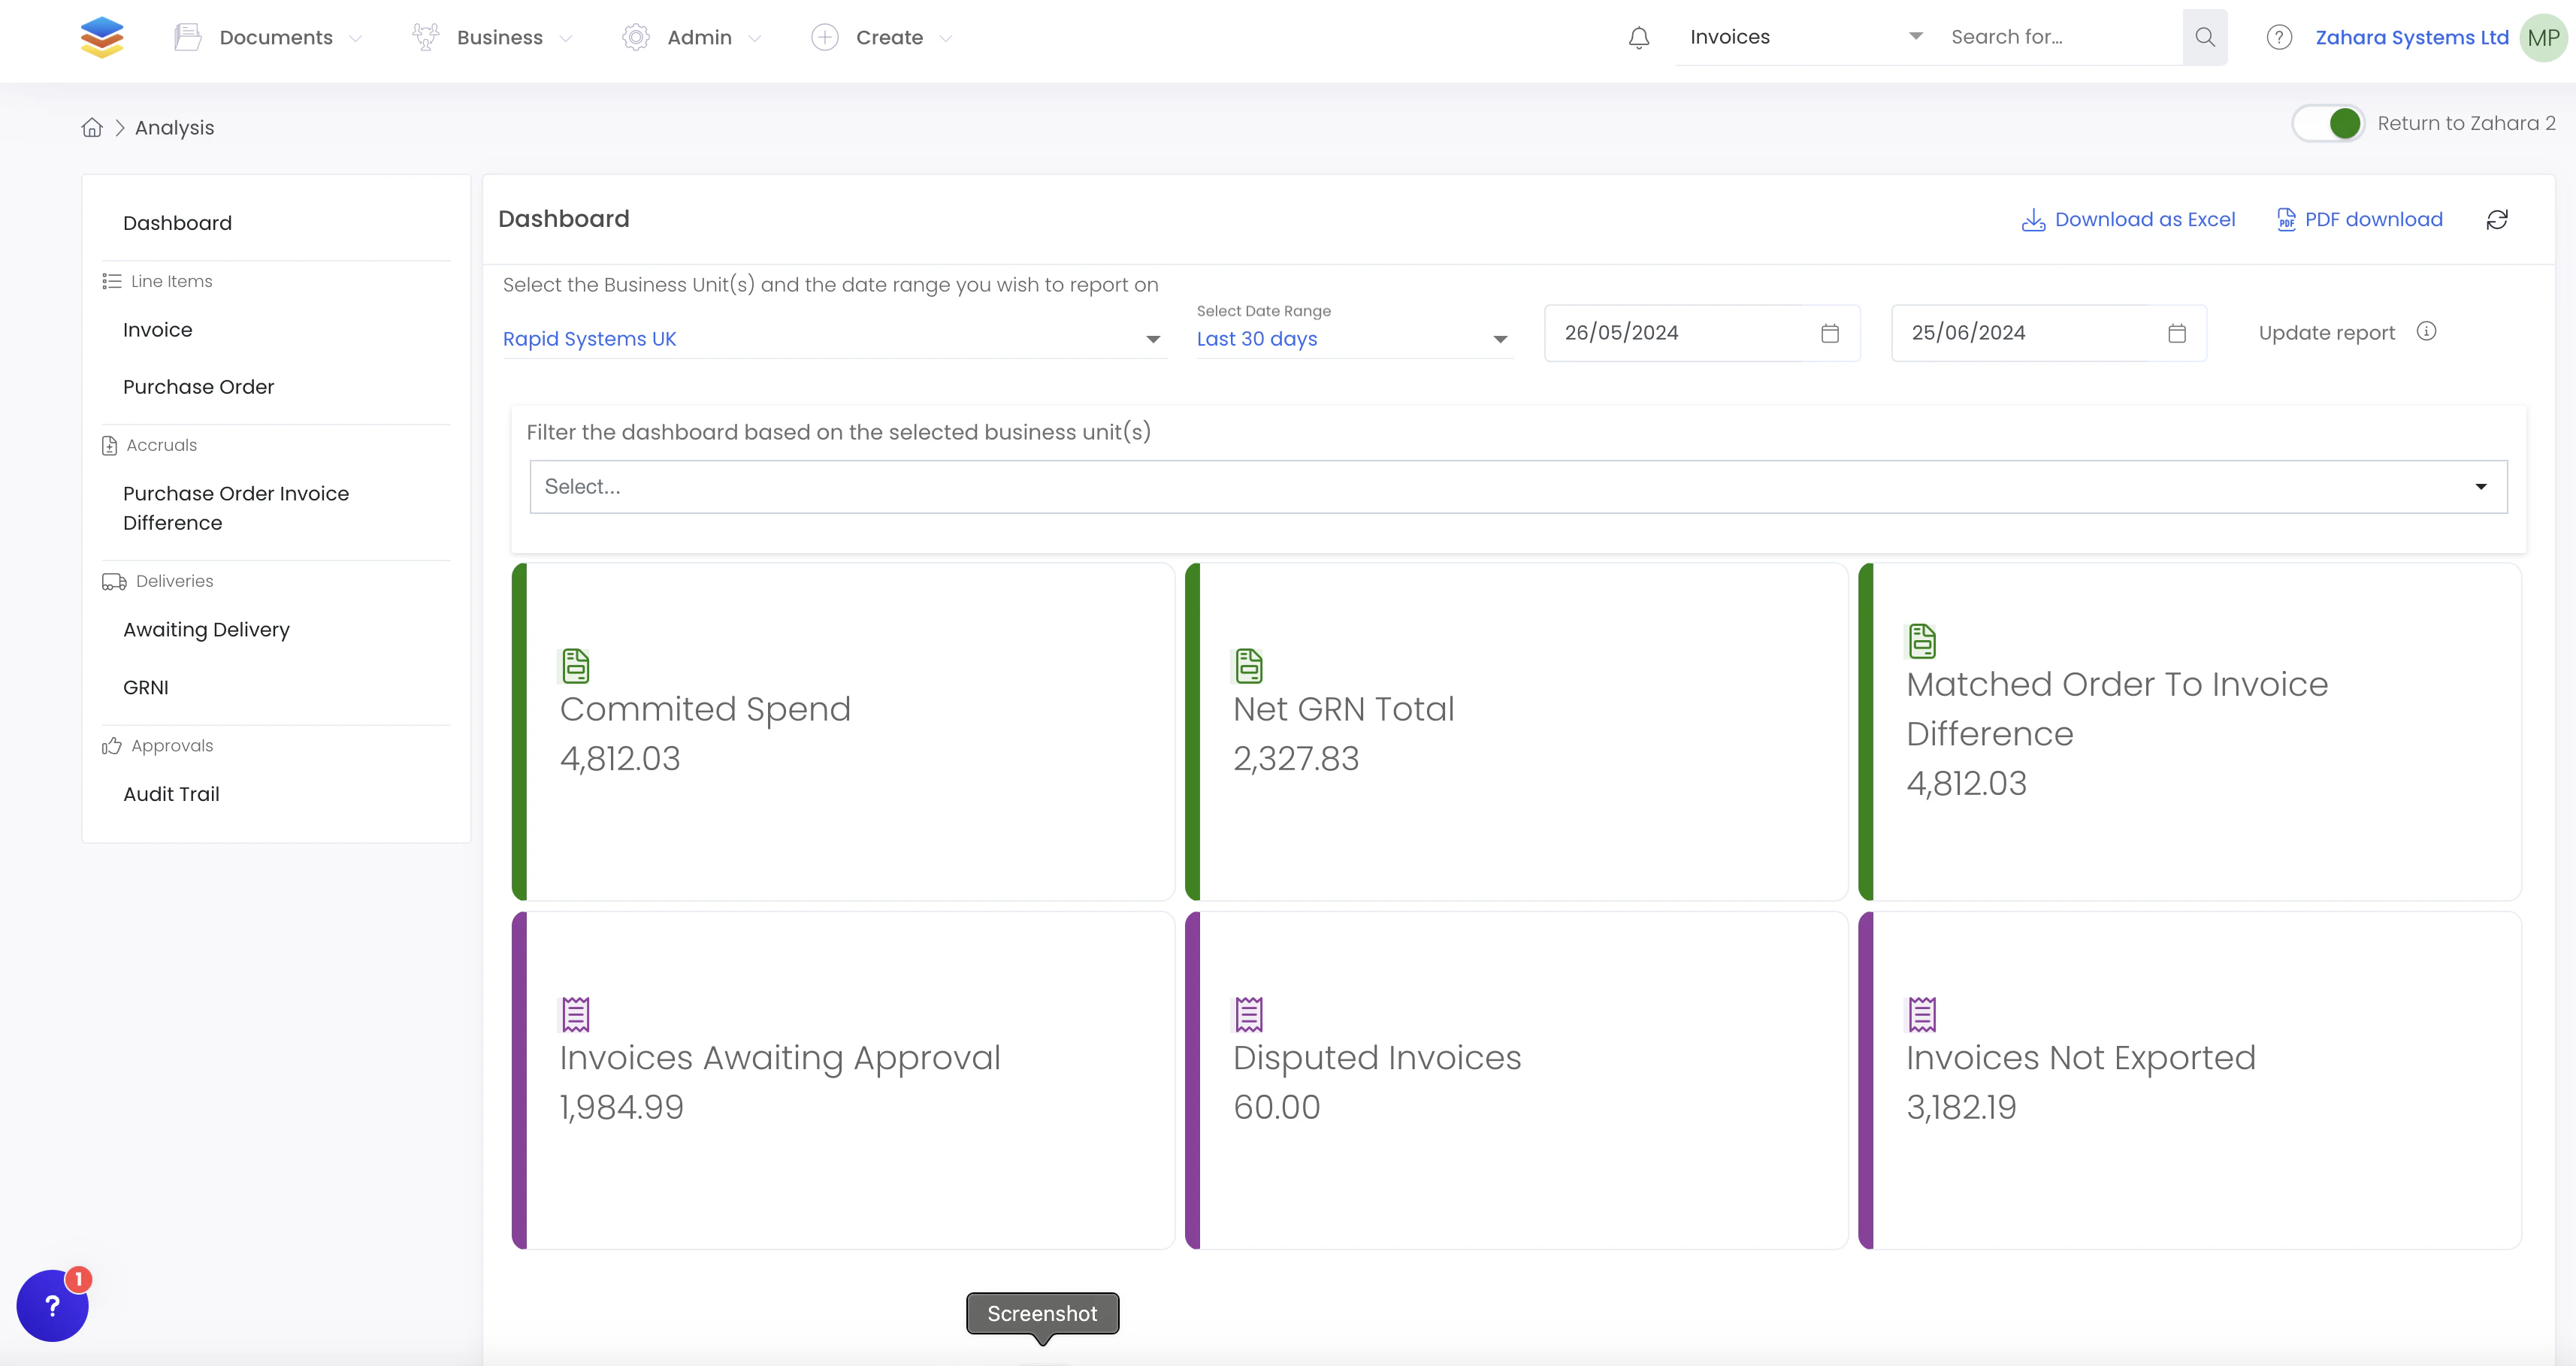Open the MP user avatar
This screenshot has height=1366, width=2576.
(2542, 38)
